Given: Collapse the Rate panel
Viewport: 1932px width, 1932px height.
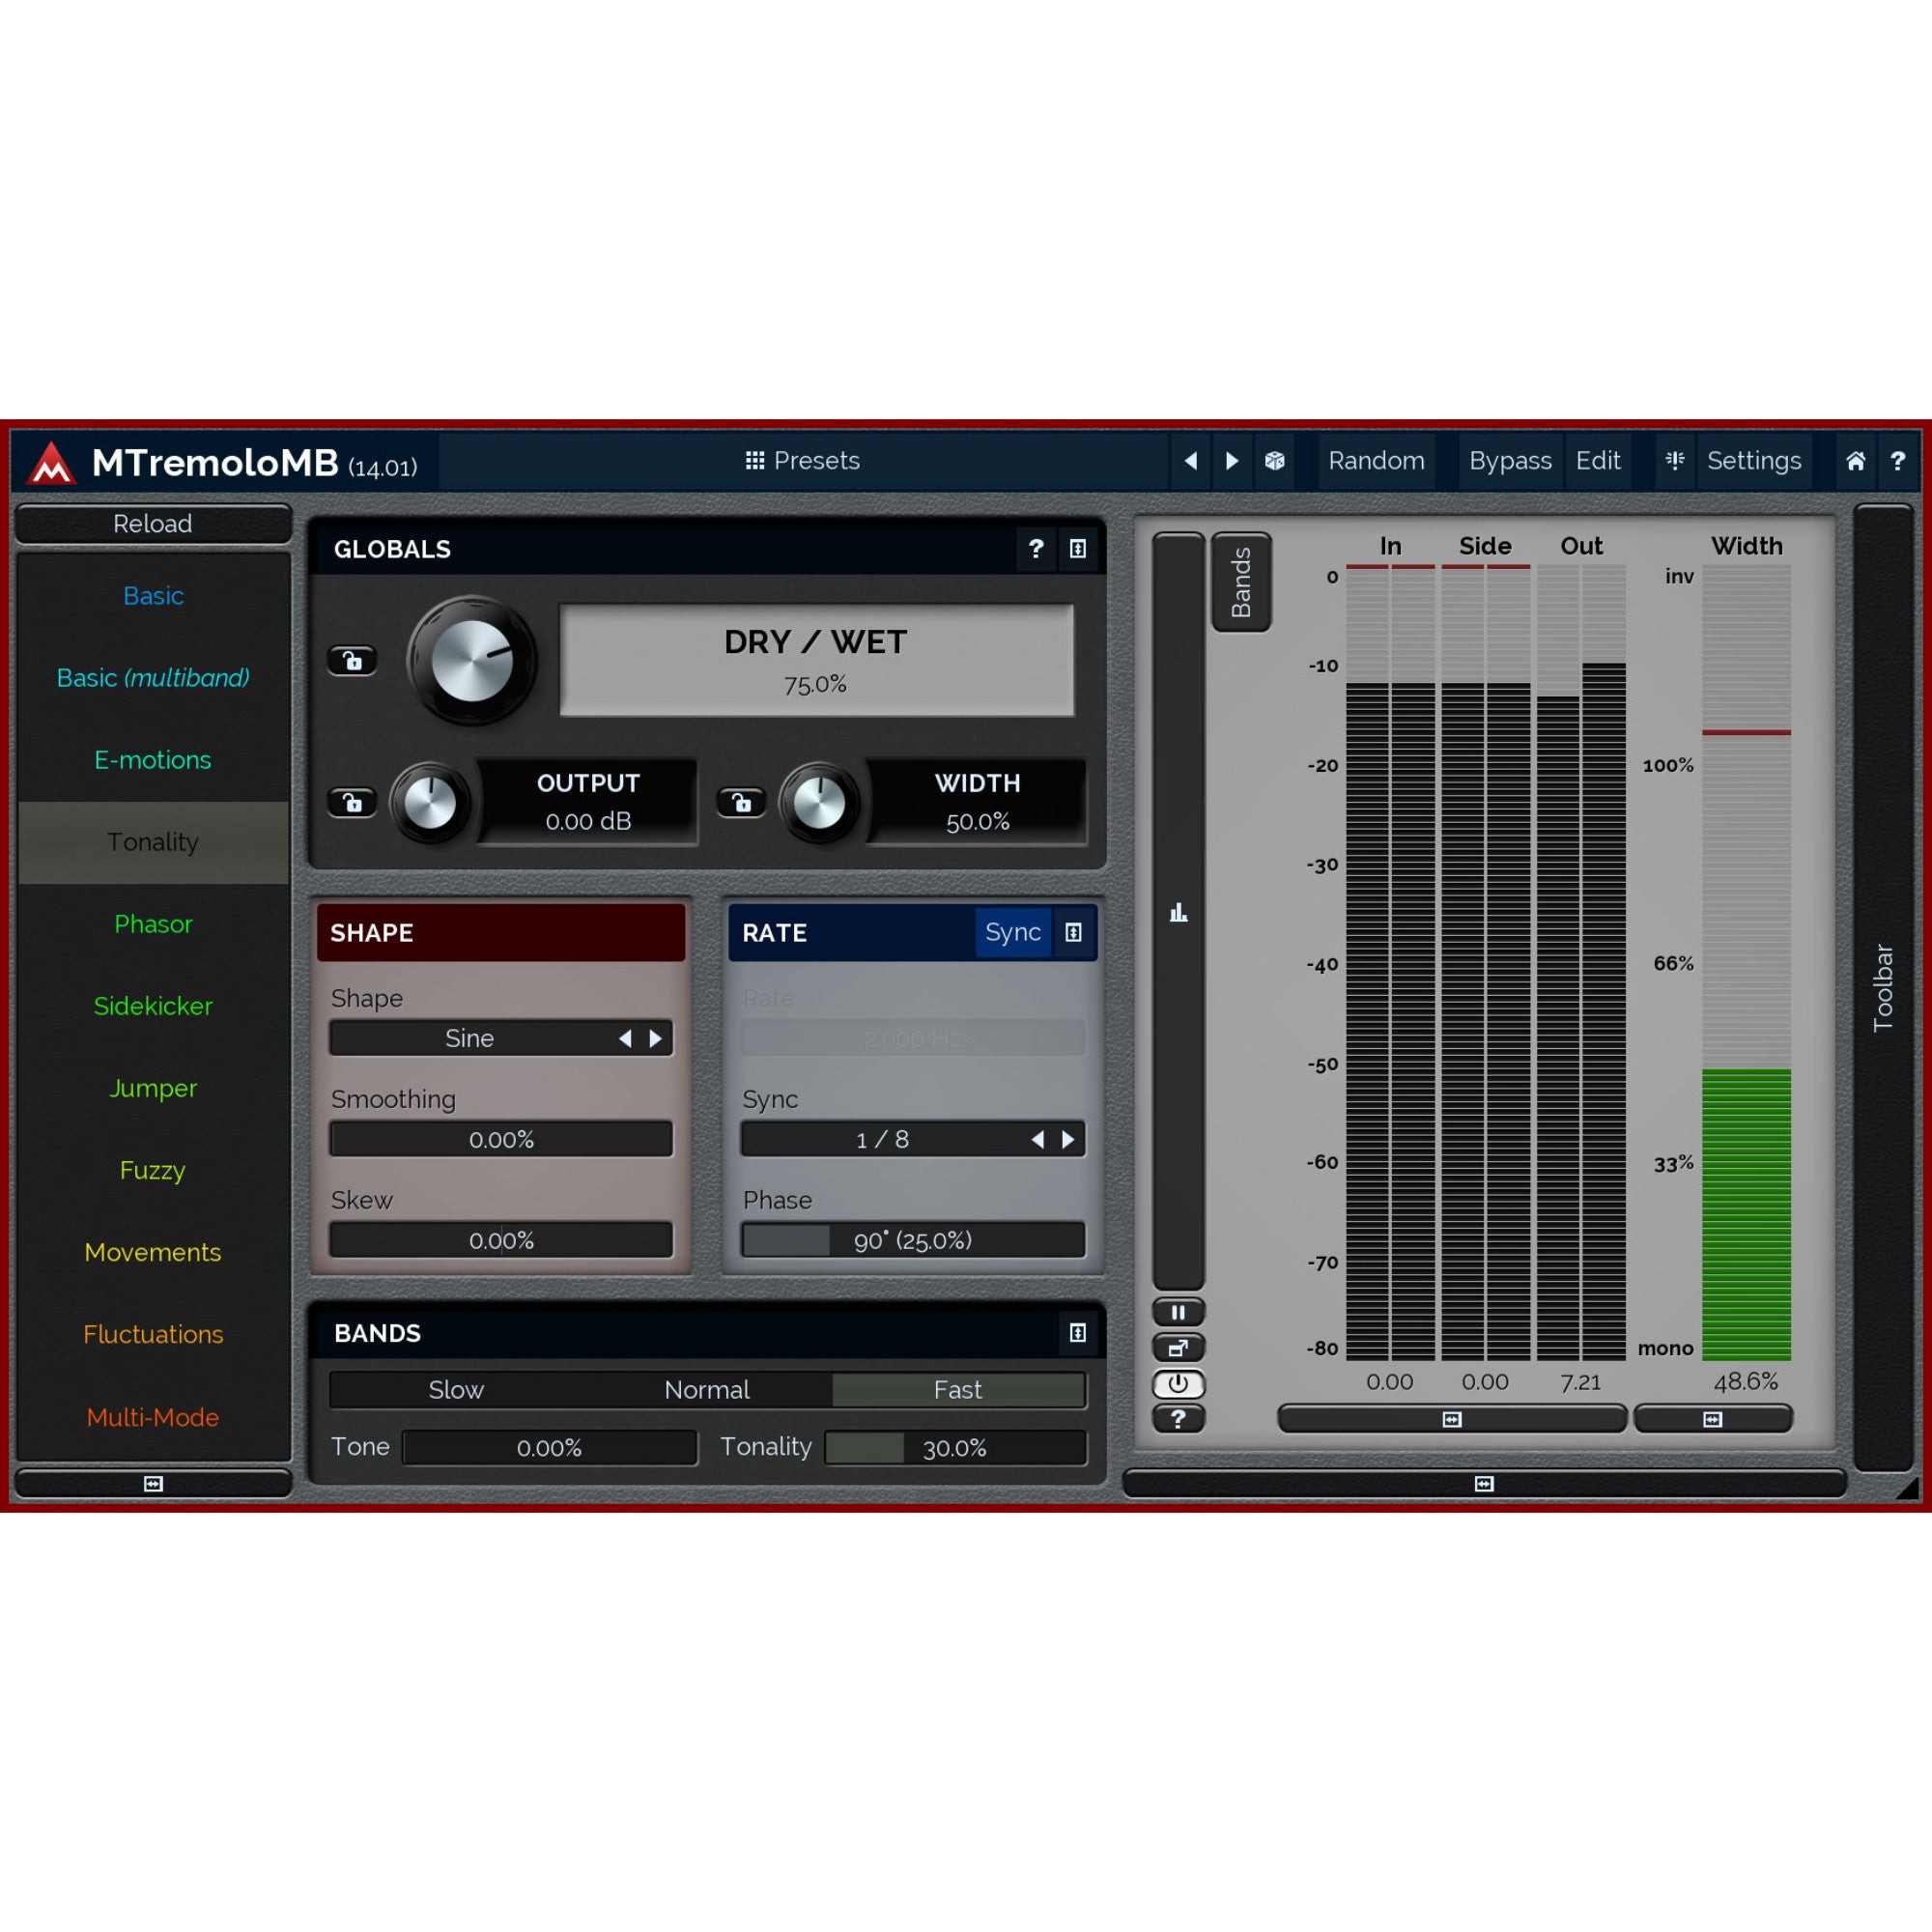Looking at the screenshot, I should pos(1074,933).
